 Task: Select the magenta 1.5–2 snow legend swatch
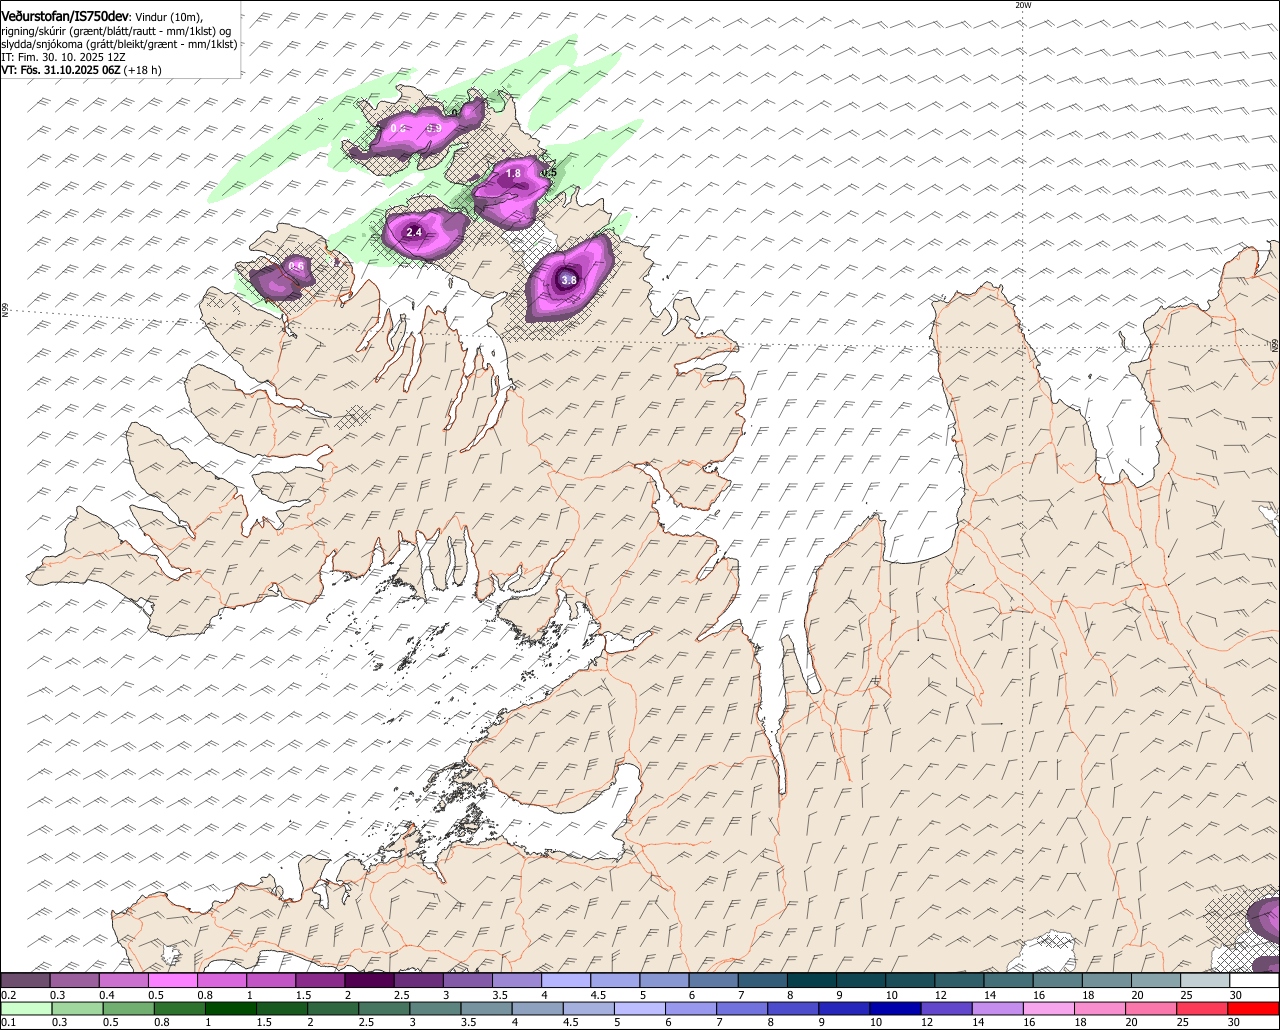pos(319,981)
